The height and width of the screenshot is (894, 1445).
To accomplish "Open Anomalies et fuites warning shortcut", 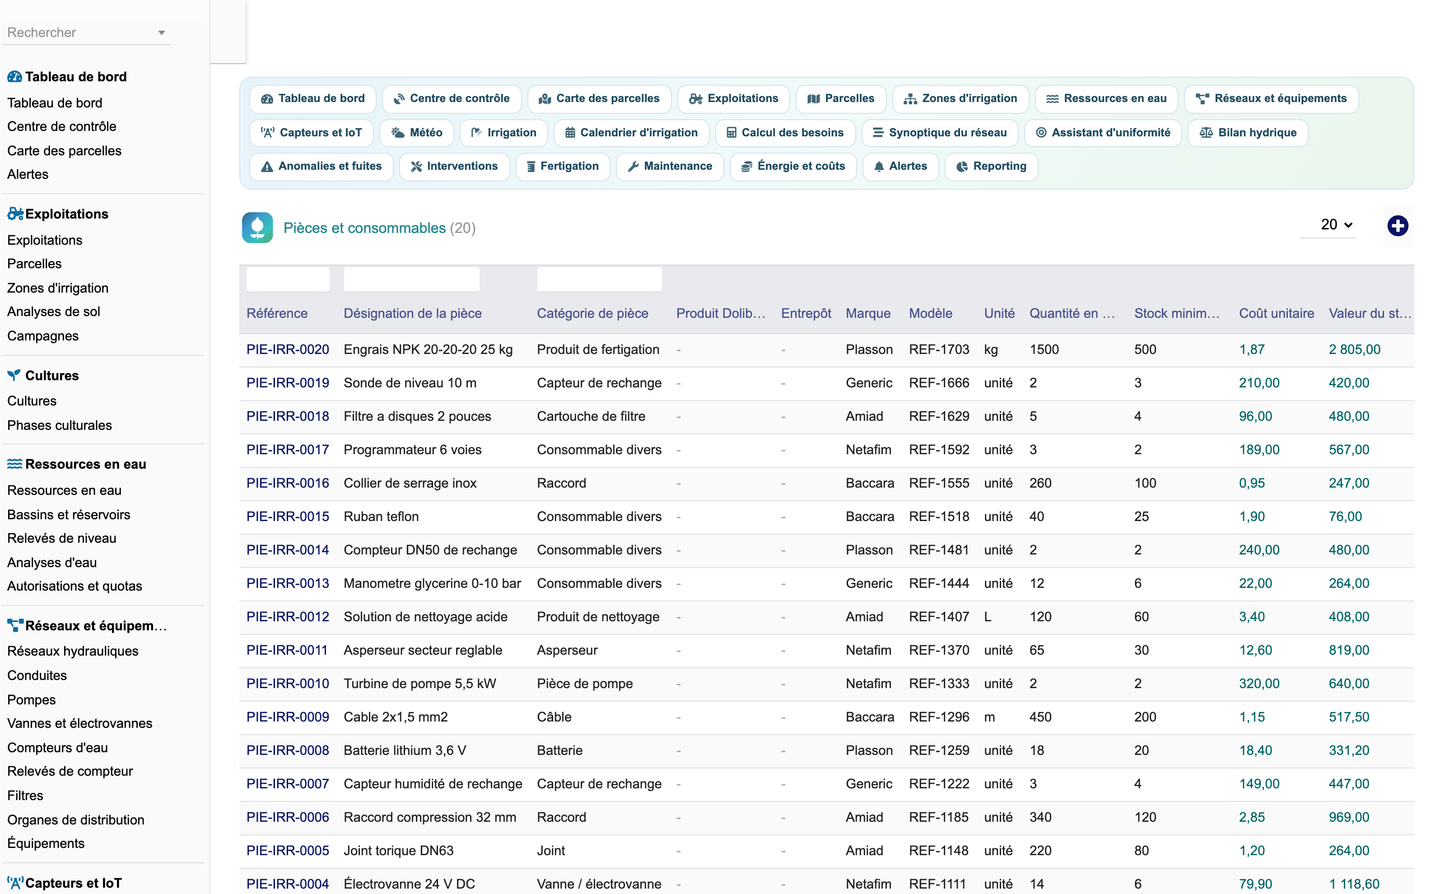I will click(x=321, y=167).
